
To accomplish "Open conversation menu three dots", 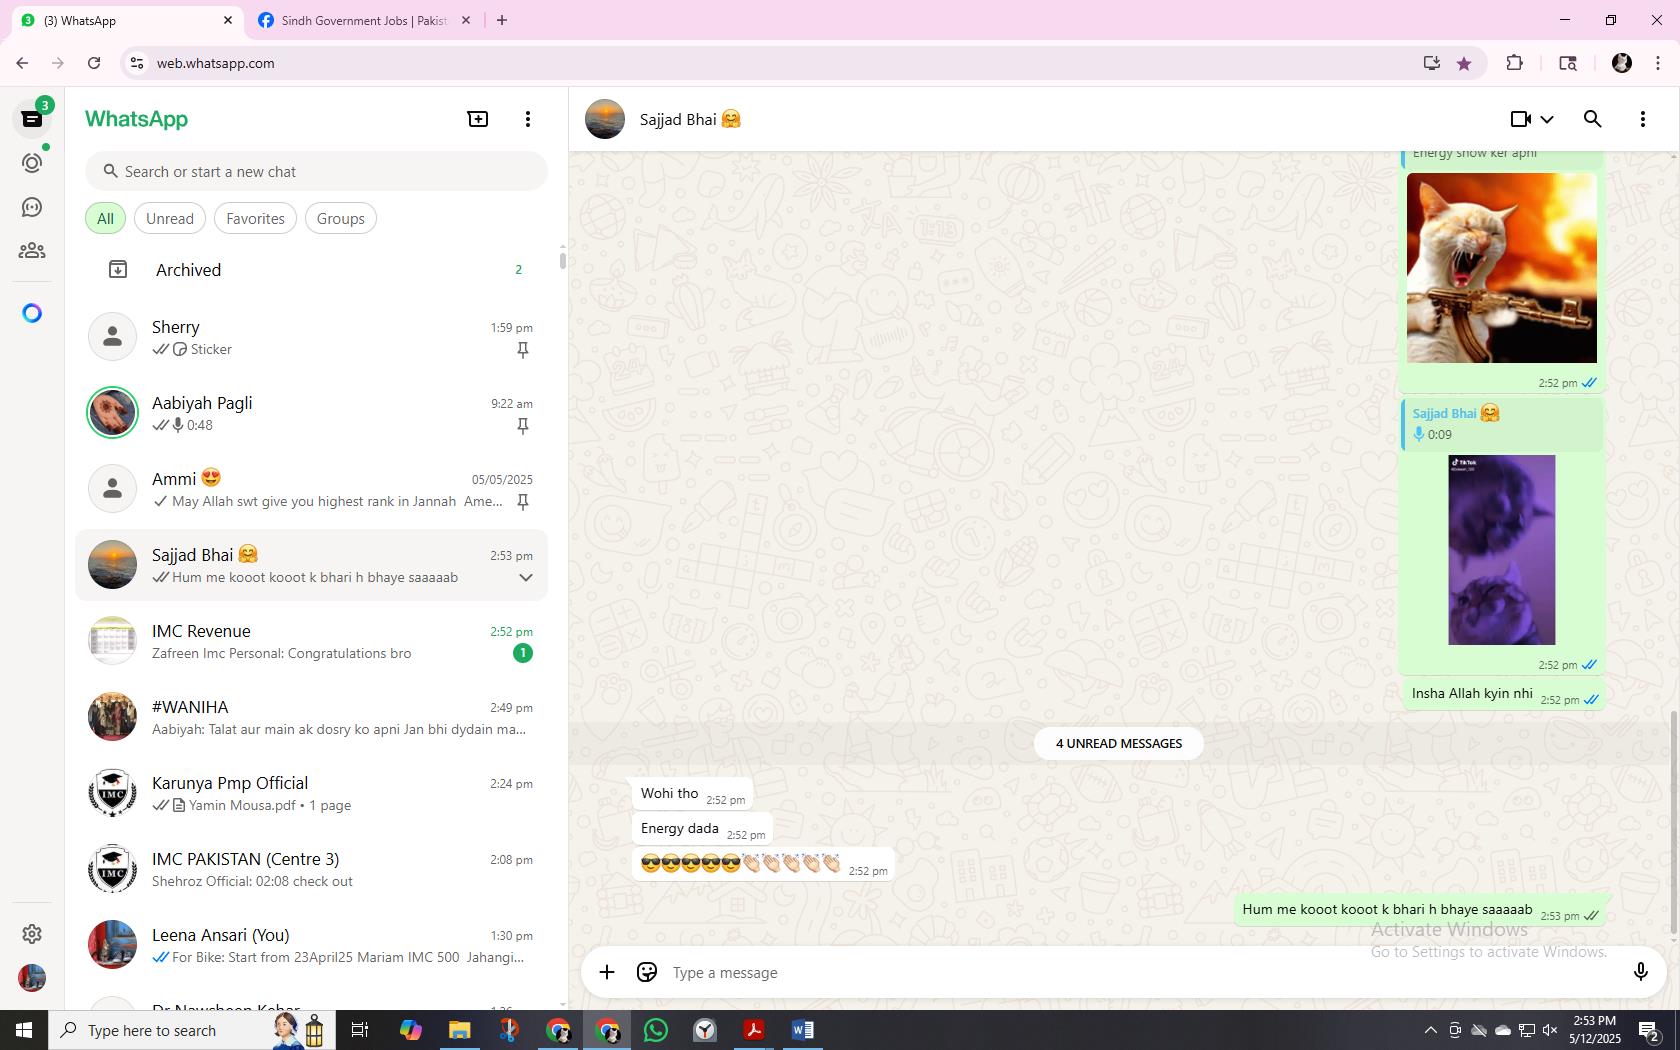I will [x=1643, y=119].
